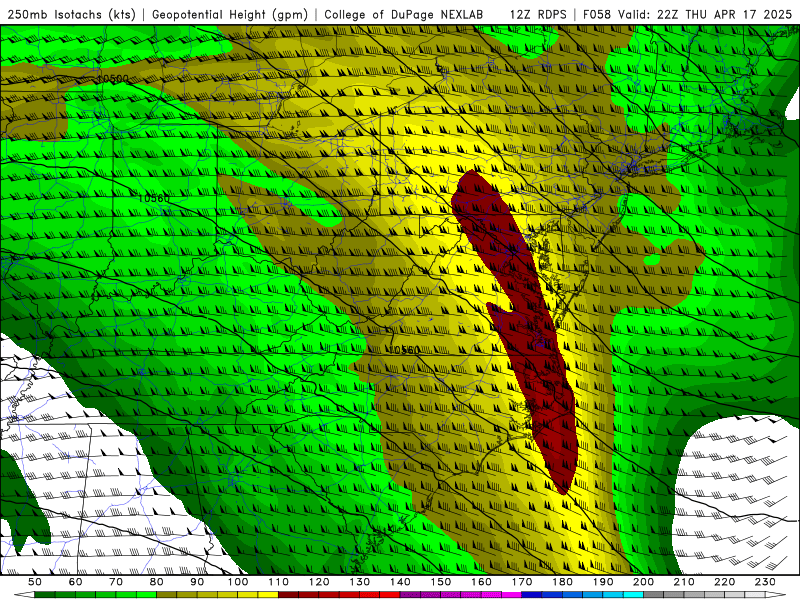The image size is (800, 600).
Task: Click the colorbar label 210
Action: click(x=684, y=582)
